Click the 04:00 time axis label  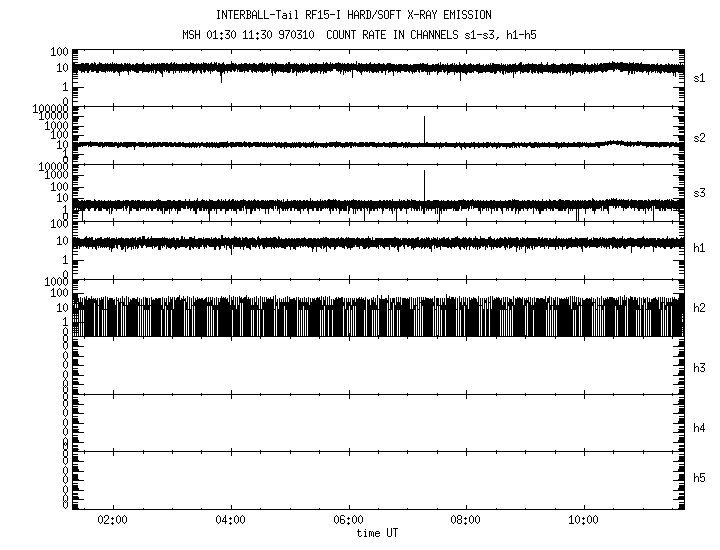[x=231, y=520]
